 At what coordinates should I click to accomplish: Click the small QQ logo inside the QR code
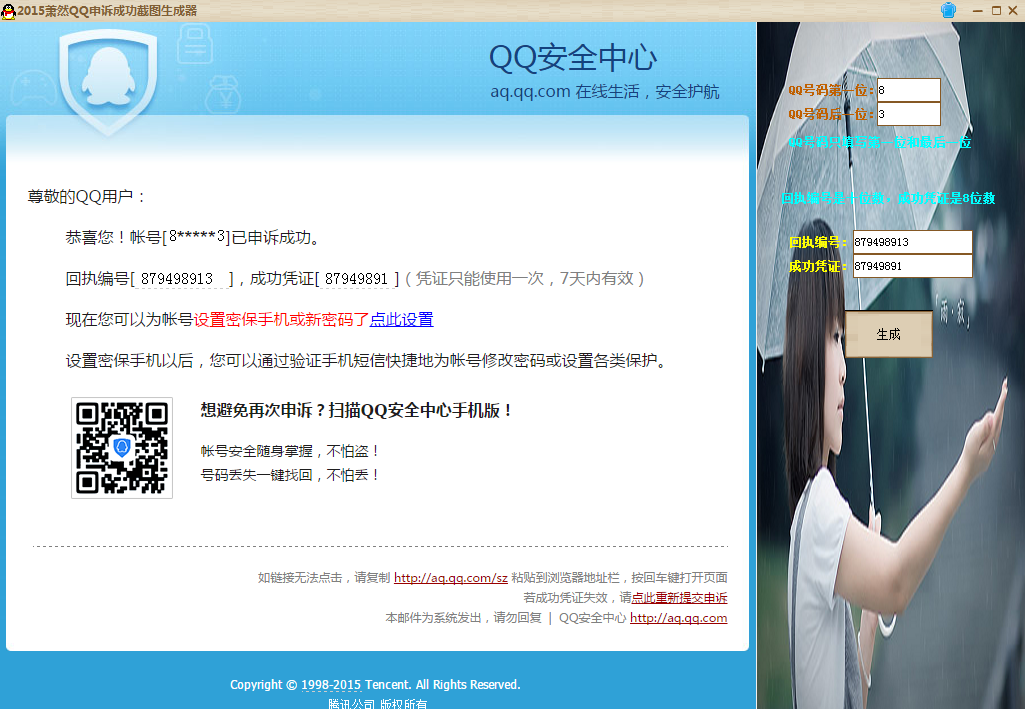tap(121, 448)
